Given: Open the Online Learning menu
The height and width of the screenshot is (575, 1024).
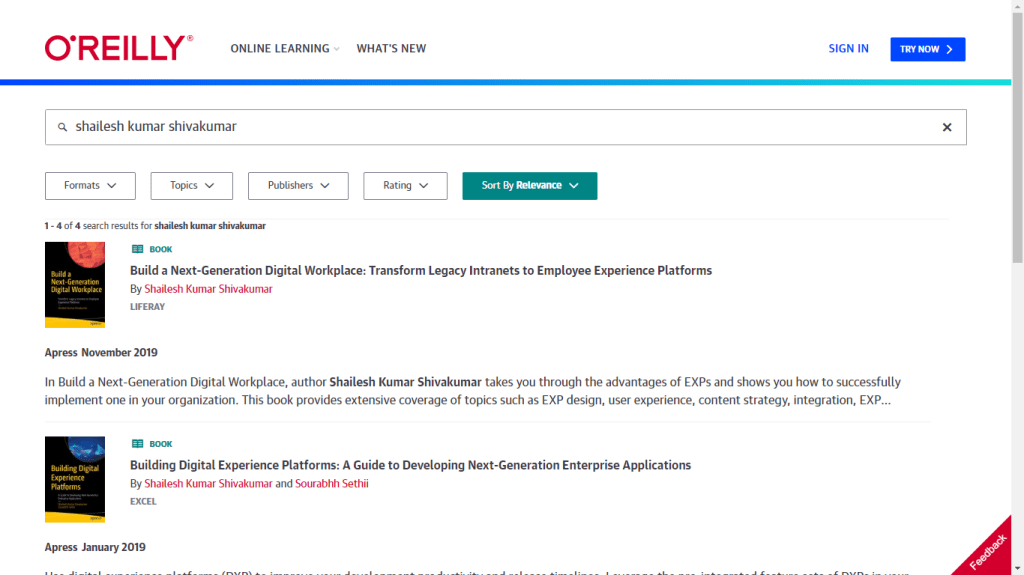Looking at the screenshot, I should click(284, 49).
